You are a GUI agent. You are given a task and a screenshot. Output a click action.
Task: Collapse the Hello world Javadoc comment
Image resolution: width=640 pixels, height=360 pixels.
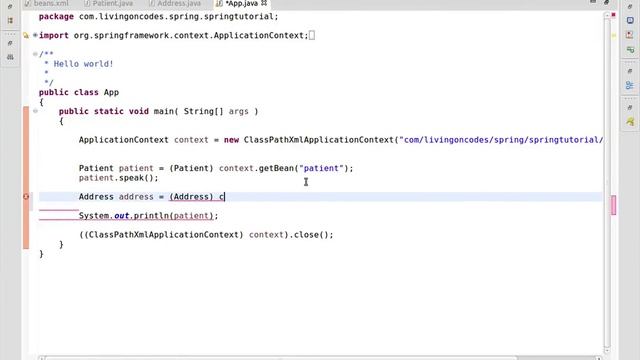tap(35, 54)
